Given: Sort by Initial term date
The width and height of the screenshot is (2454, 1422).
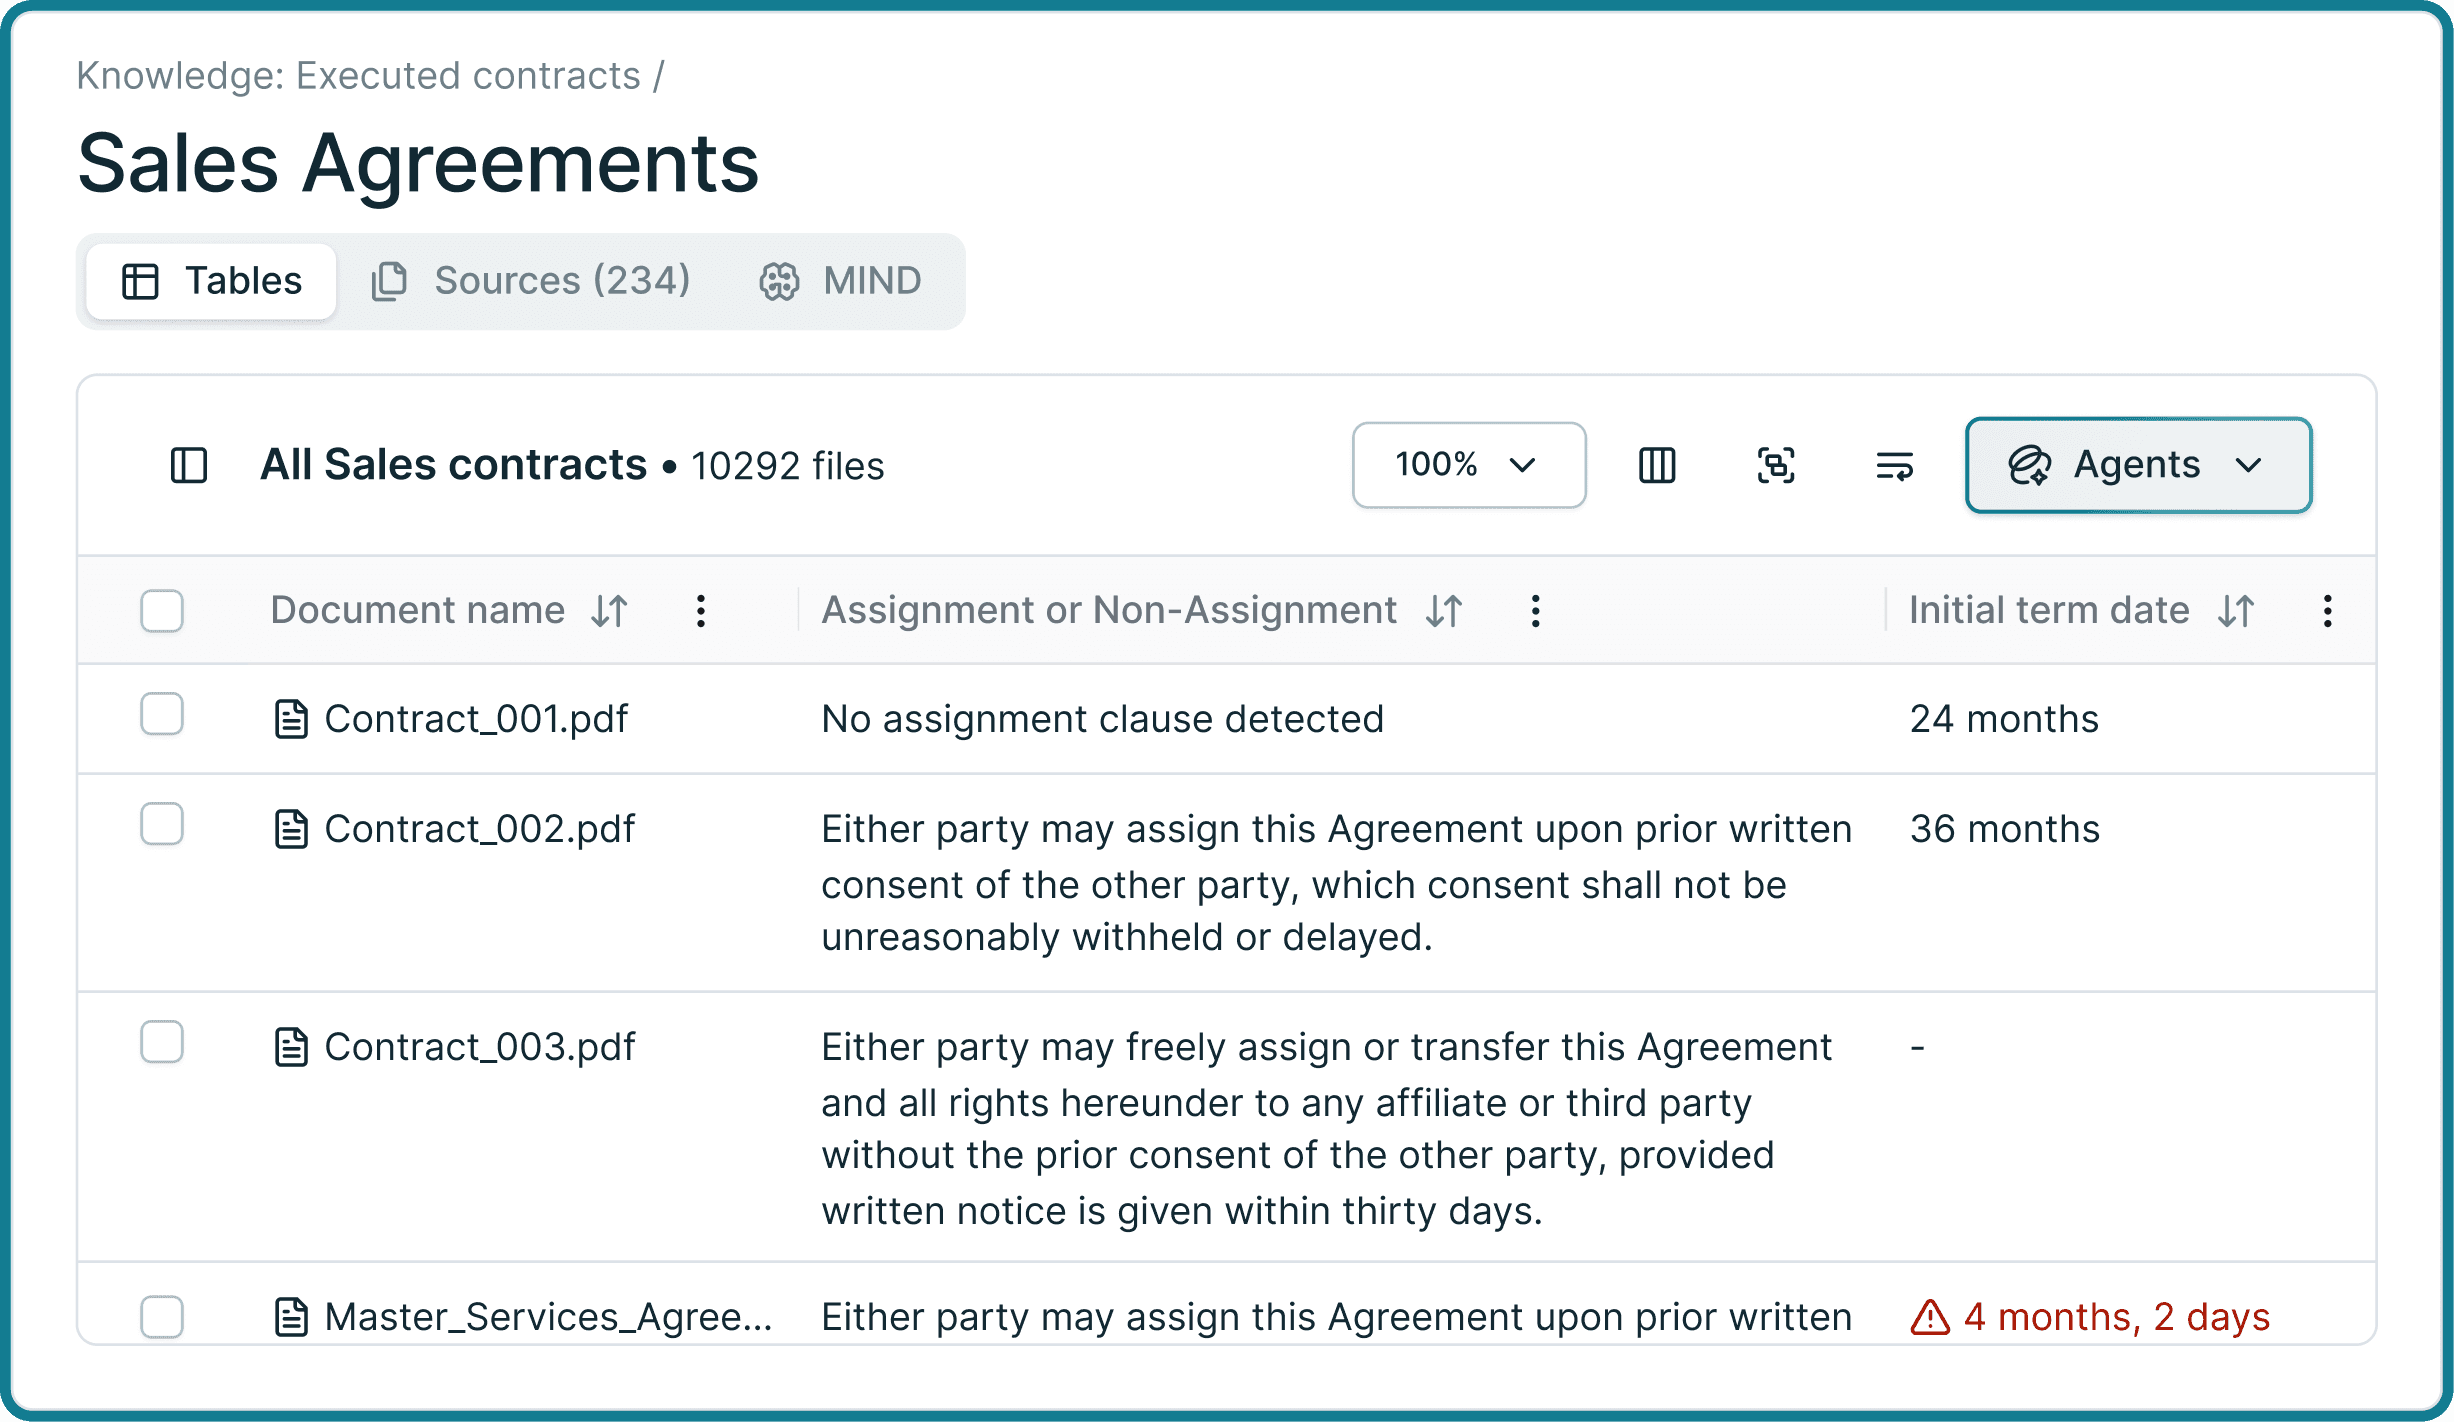Looking at the screenshot, I should (x=2236, y=610).
